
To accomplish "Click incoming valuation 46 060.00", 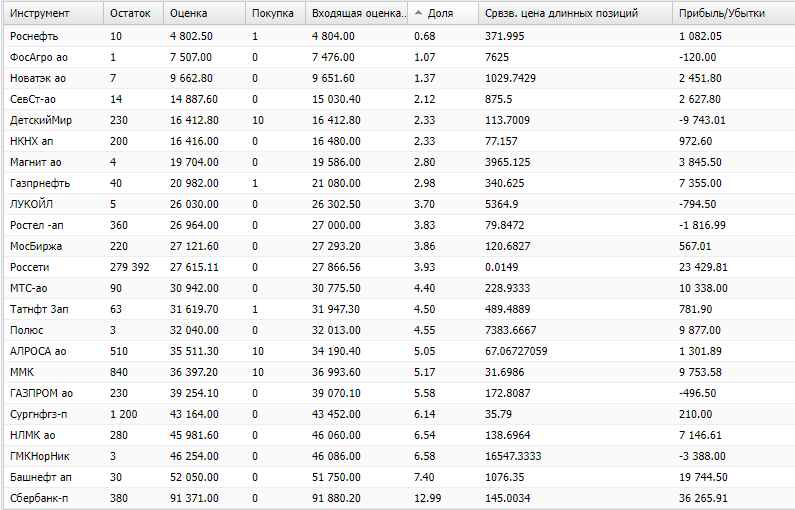I will click(336, 435).
